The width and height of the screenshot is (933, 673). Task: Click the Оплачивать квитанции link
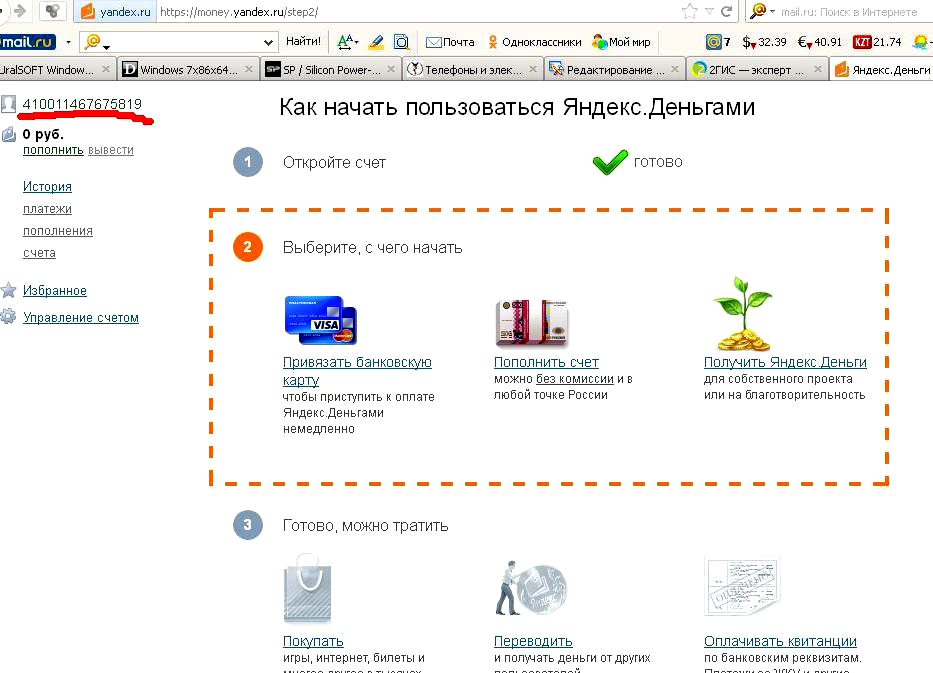pos(781,641)
